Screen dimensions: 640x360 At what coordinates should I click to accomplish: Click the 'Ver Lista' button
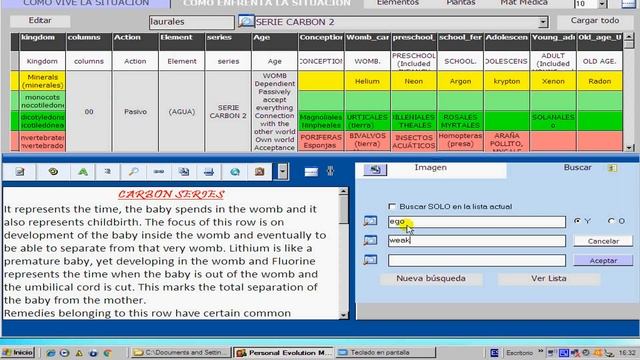pyautogui.click(x=549, y=278)
